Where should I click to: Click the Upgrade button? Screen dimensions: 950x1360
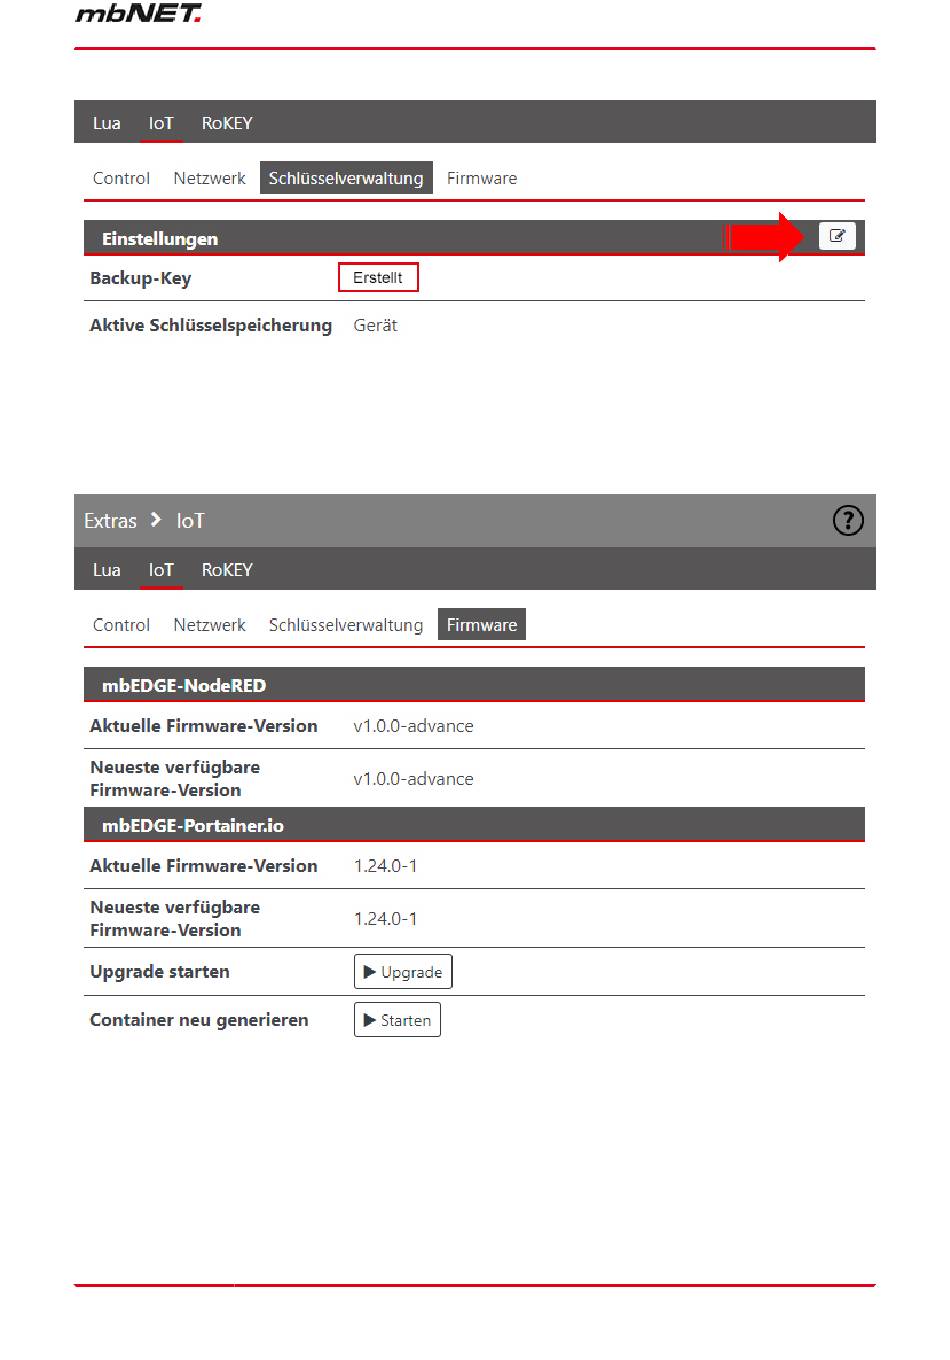pos(403,972)
